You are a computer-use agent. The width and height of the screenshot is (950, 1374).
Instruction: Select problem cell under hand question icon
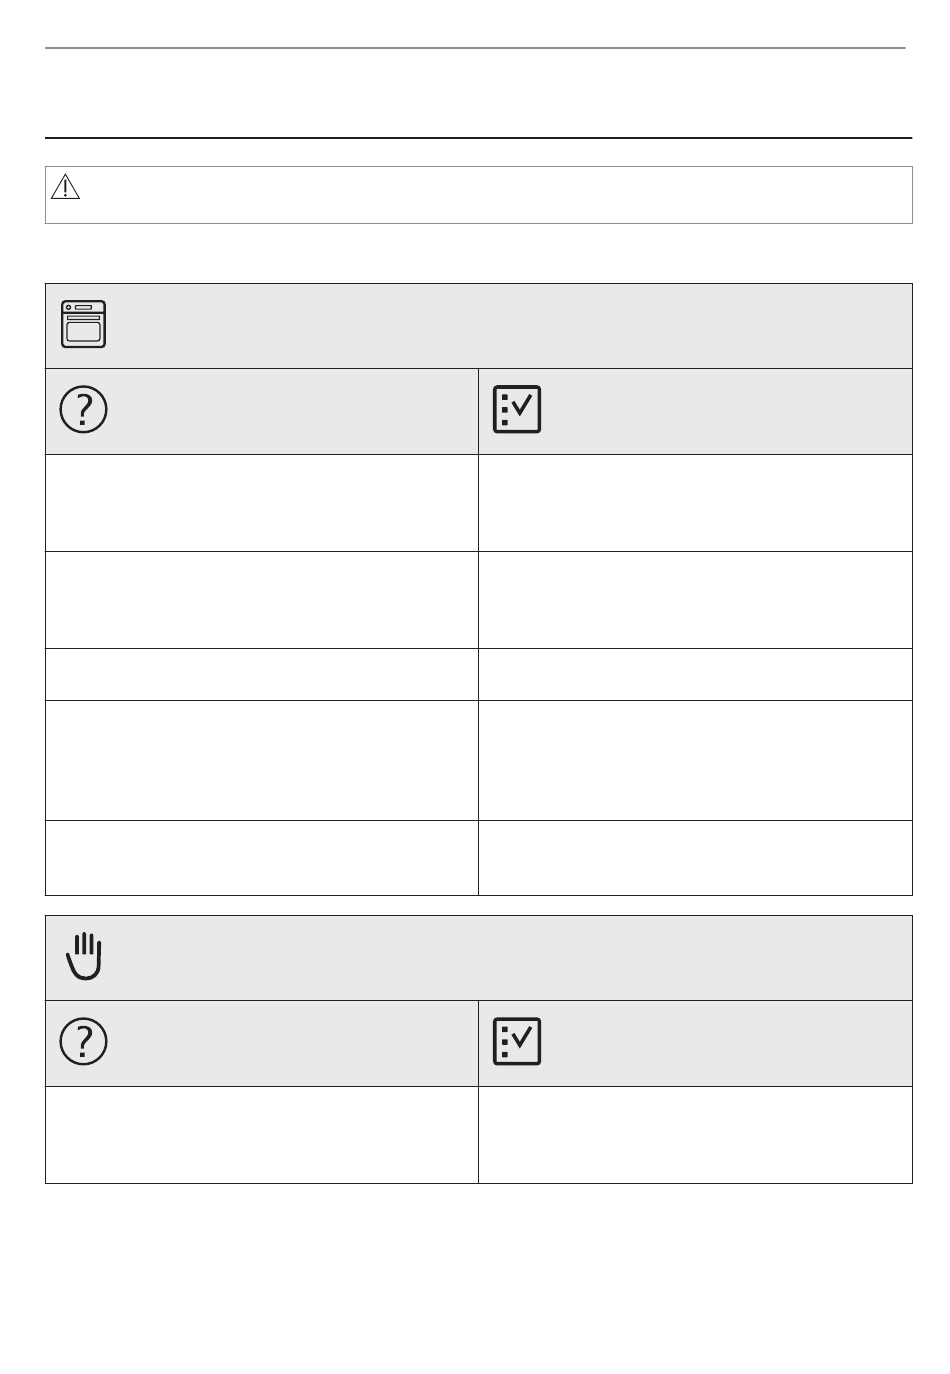(262, 1135)
